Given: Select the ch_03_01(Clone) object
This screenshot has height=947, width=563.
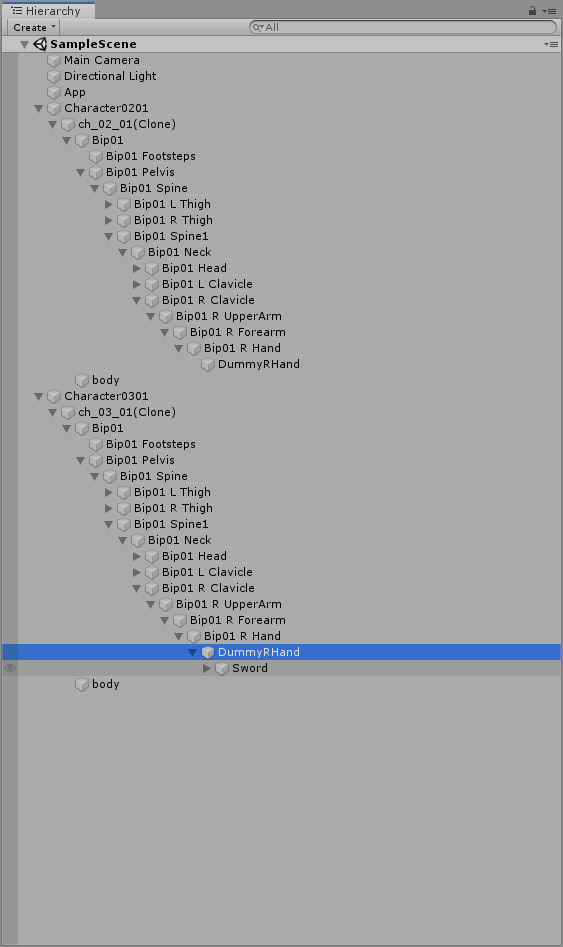Looking at the screenshot, I should (x=127, y=413).
